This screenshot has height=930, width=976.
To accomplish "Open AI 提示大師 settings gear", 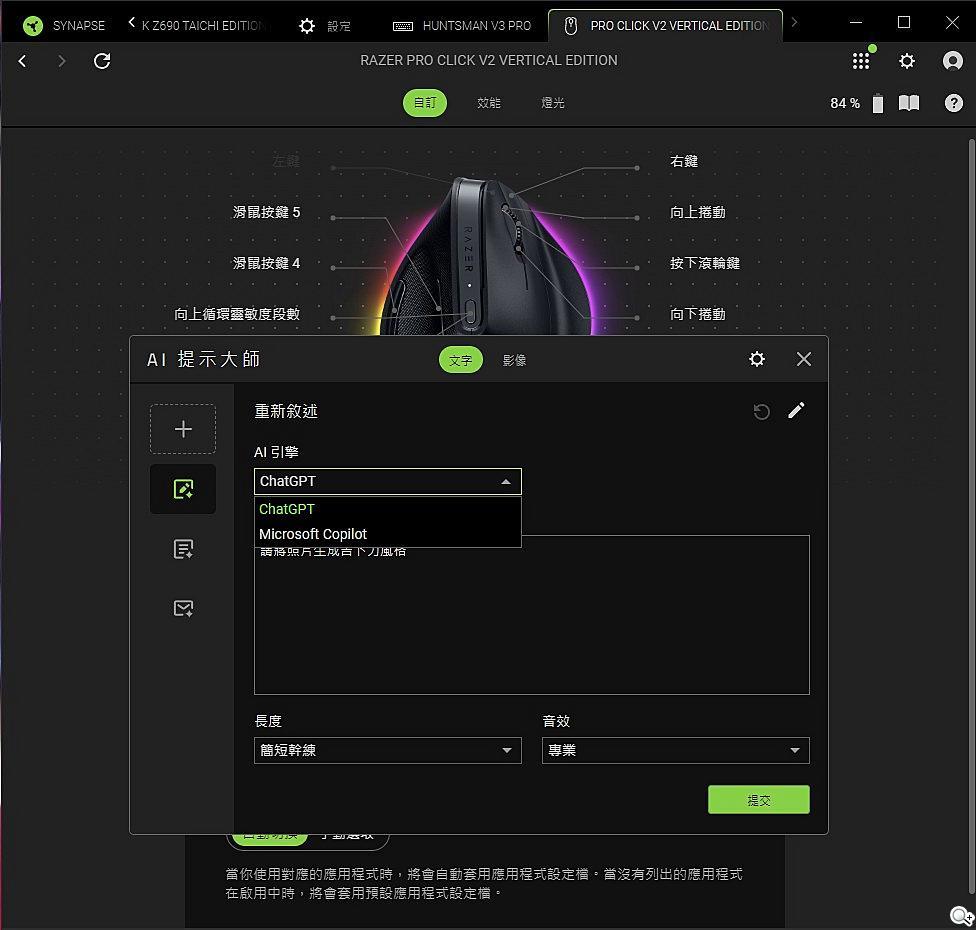I will click(757, 359).
